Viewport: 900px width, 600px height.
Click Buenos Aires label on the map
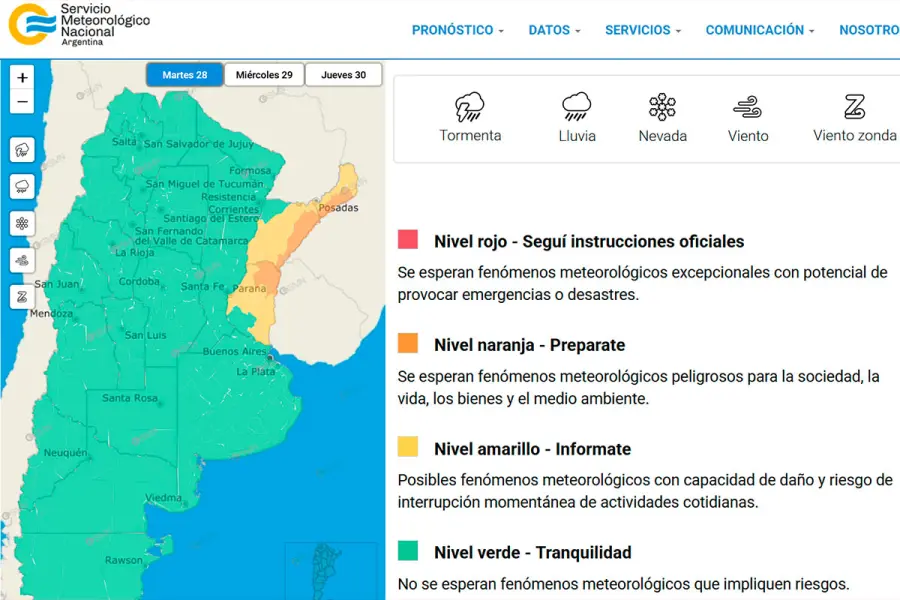coord(235,351)
